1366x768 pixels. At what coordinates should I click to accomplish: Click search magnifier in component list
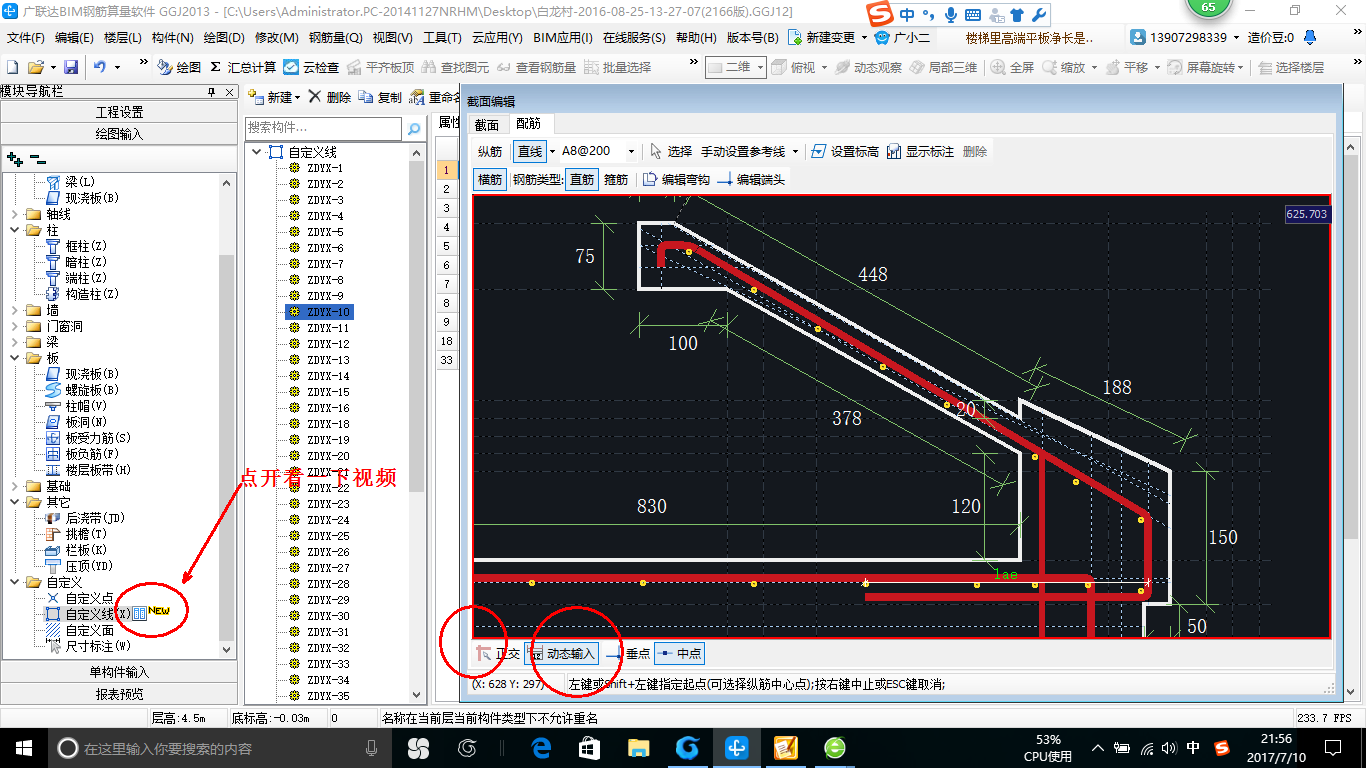413,129
